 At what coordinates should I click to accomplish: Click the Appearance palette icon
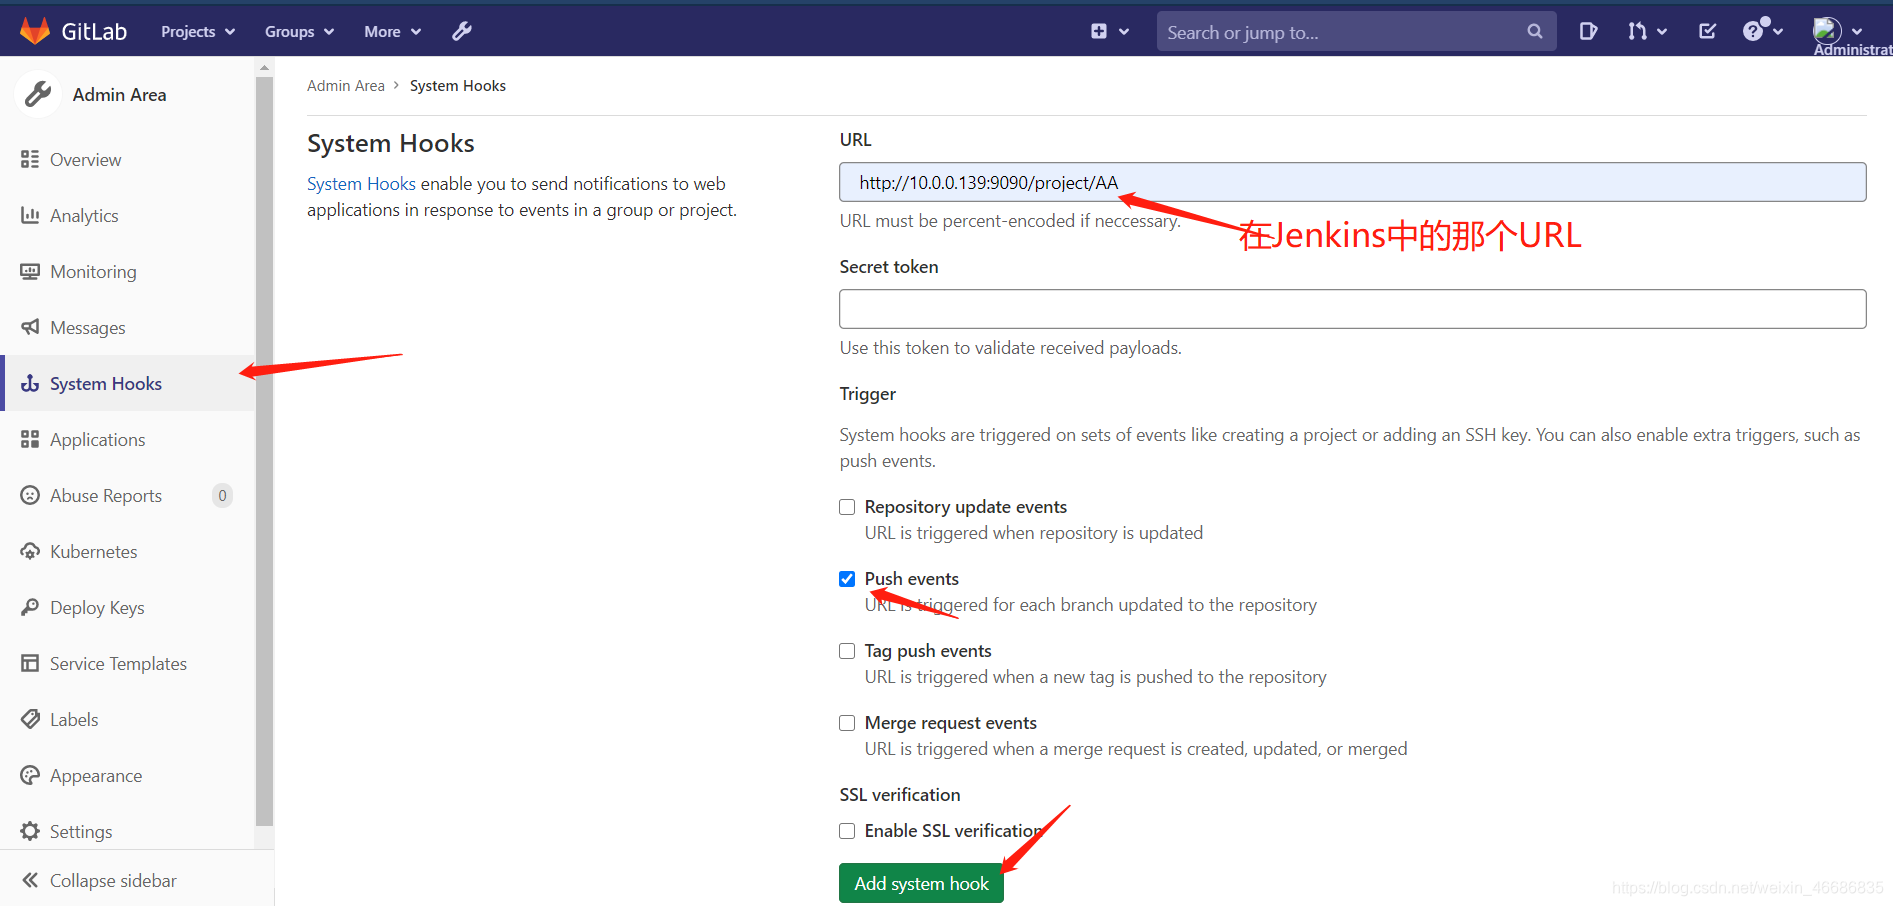(30, 775)
